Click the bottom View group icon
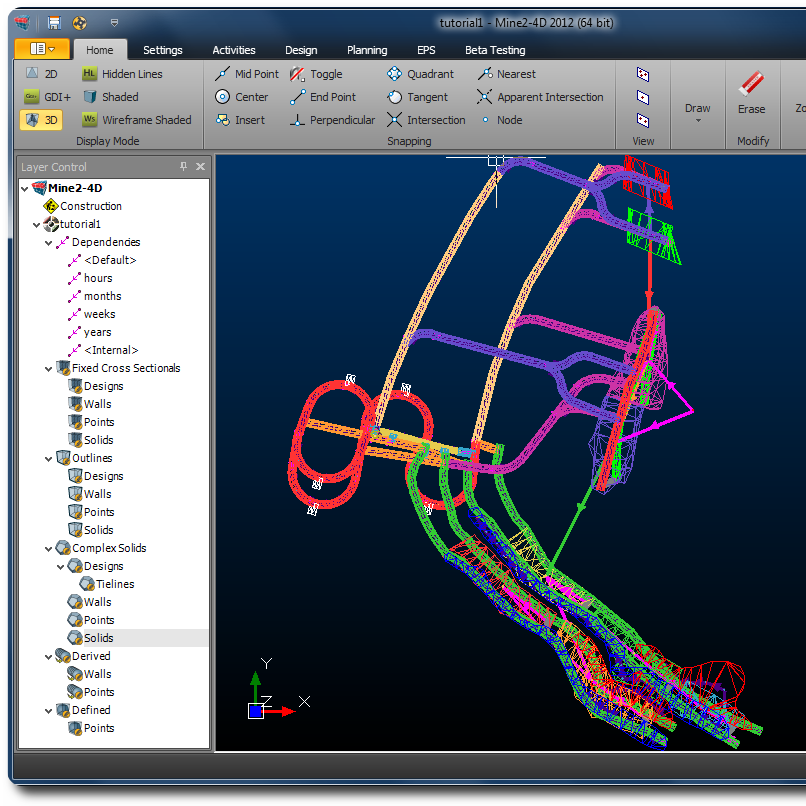806x806 pixels. pos(643,120)
